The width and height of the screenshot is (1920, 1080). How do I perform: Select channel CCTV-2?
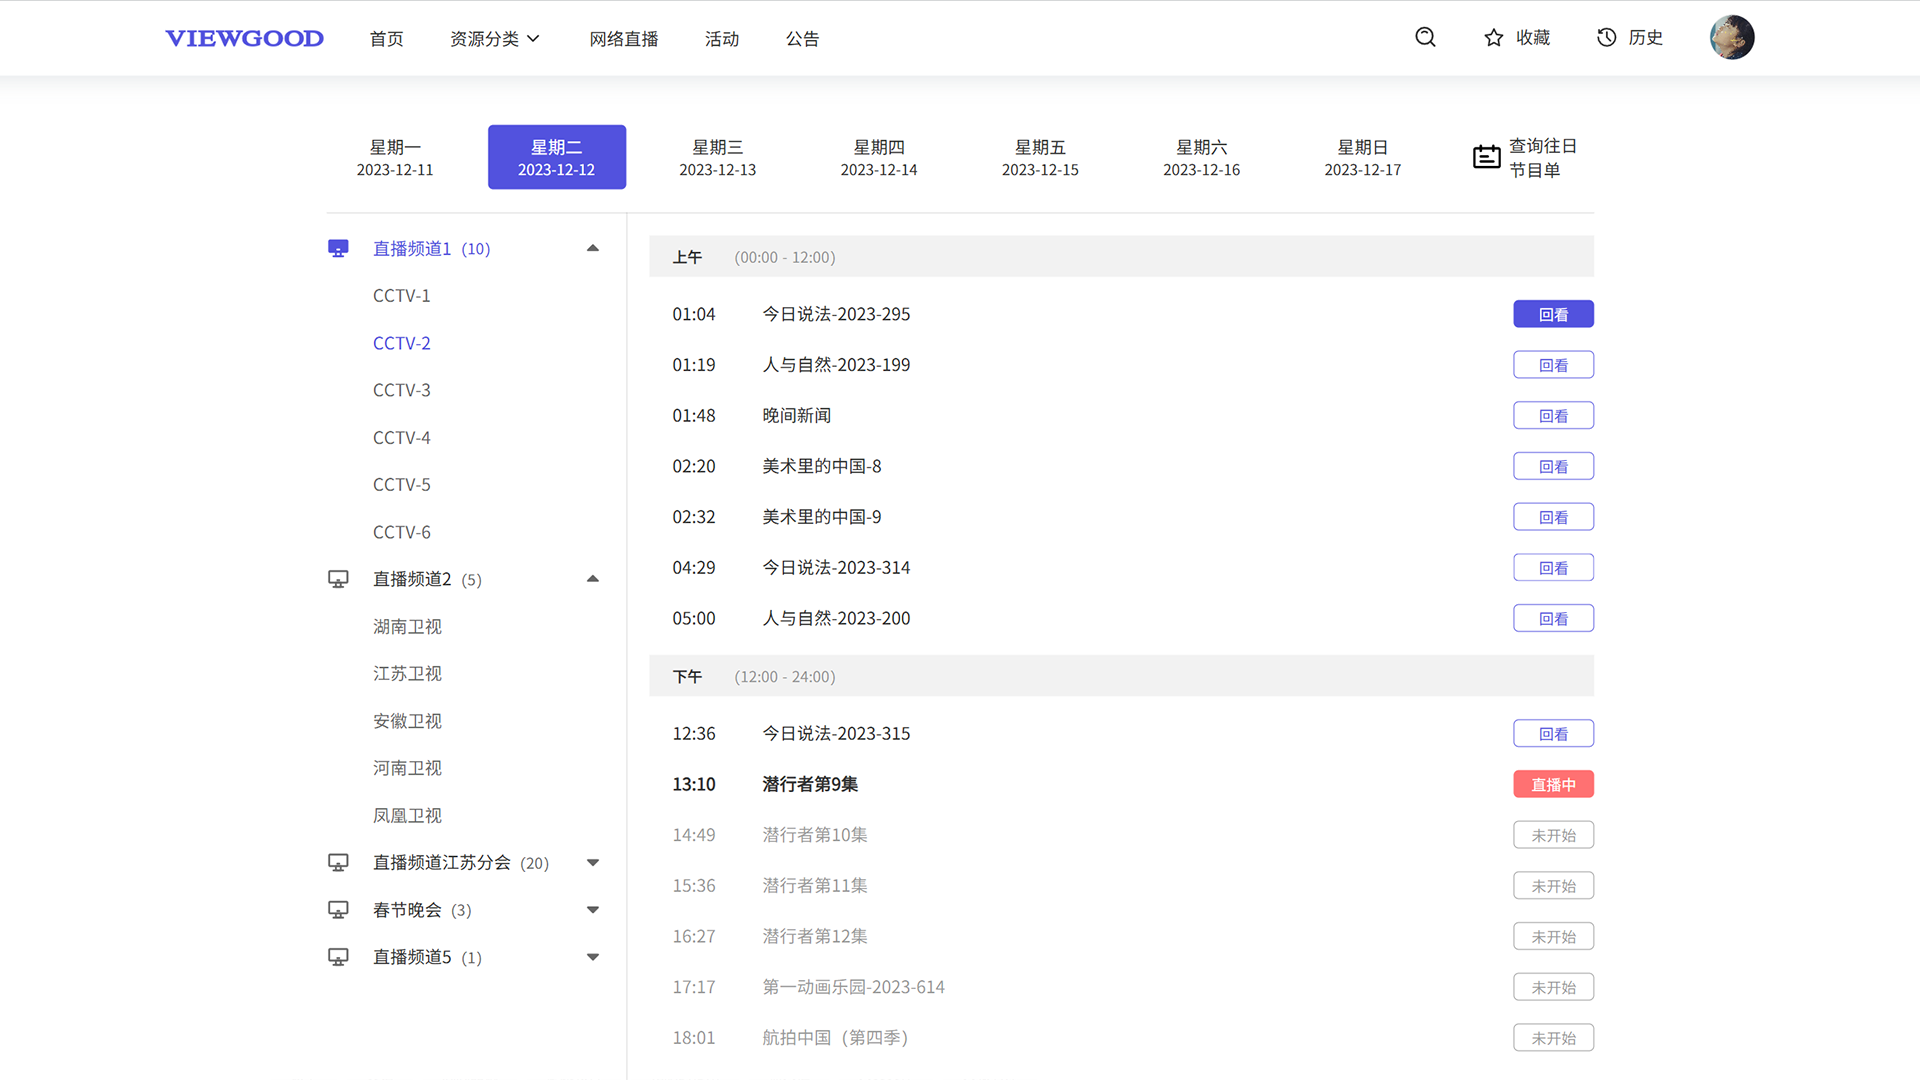402,343
